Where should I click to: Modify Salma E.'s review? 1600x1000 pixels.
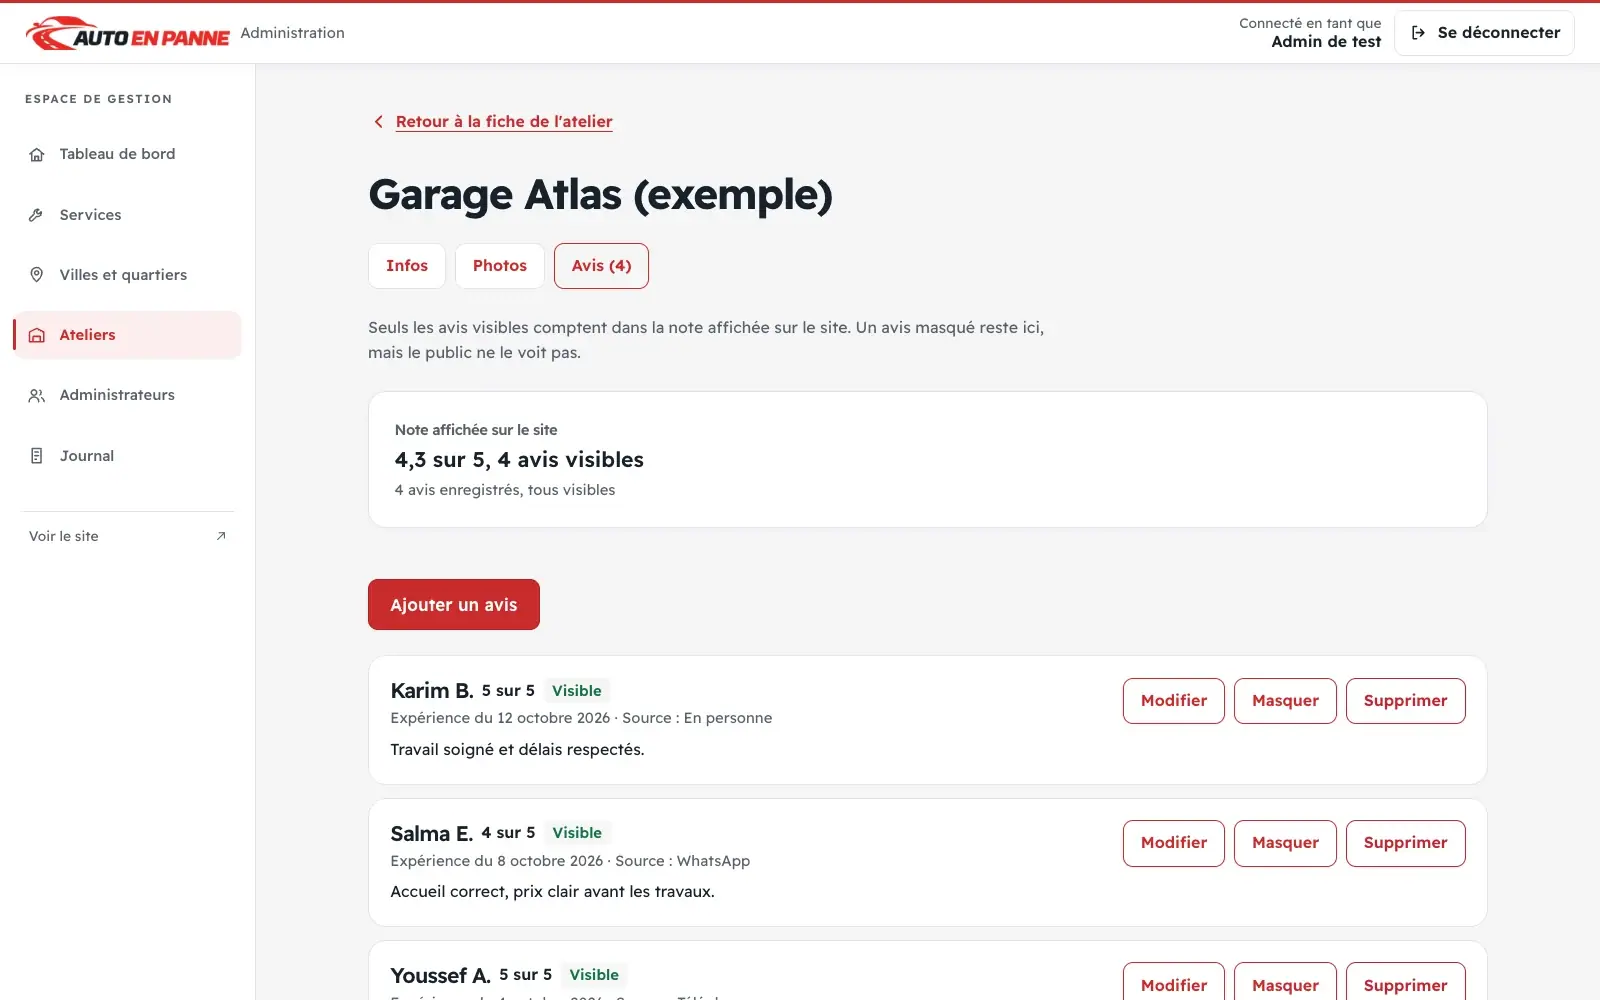1174,843
